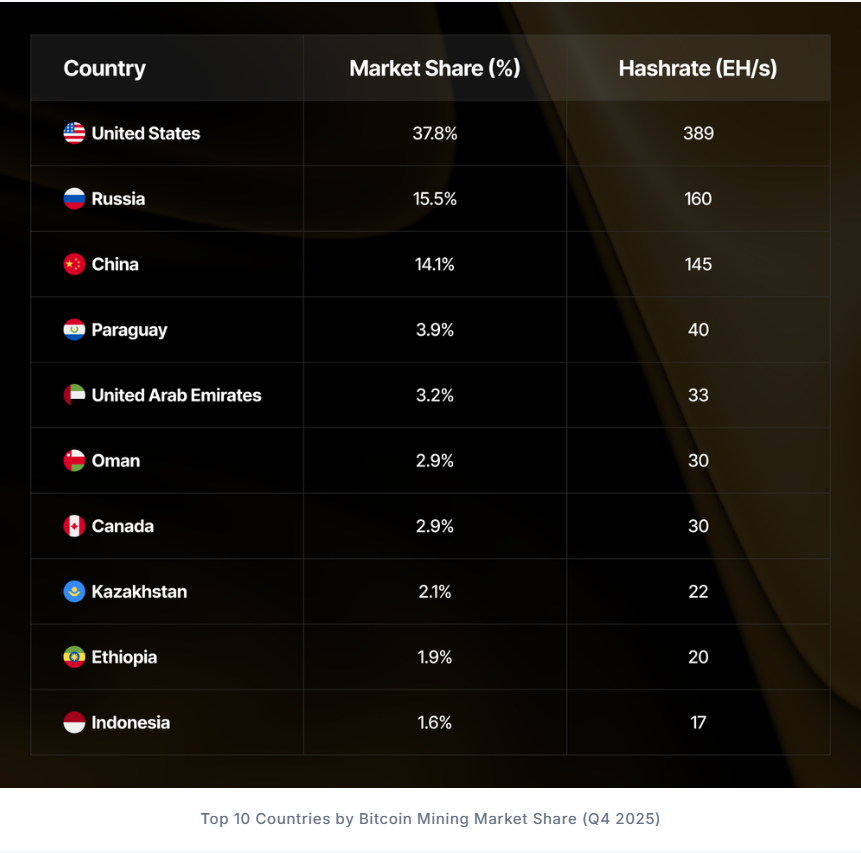
Task: Click the Canada flag icon
Action: (74, 526)
